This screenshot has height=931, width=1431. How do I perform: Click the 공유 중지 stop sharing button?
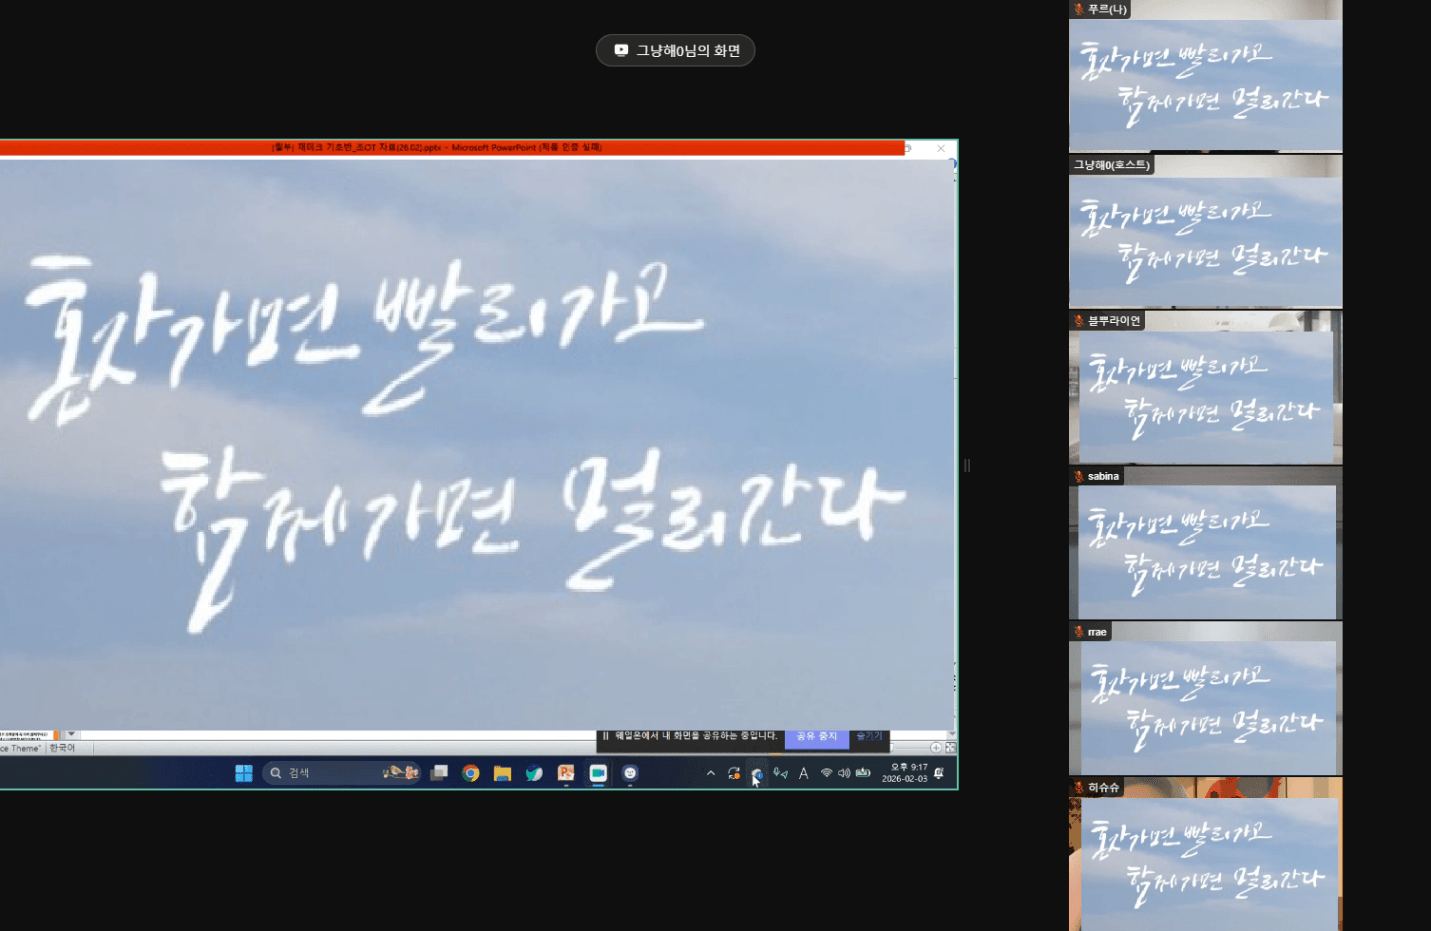coord(817,737)
